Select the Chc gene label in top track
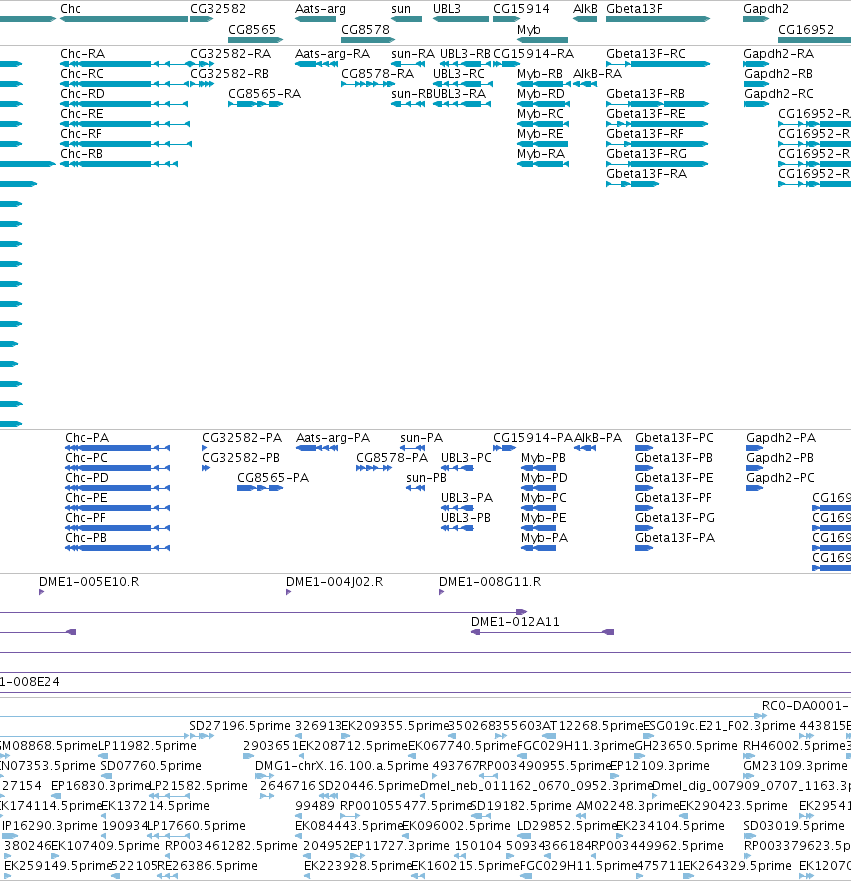The height and width of the screenshot is (881, 851). click(70, 9)
